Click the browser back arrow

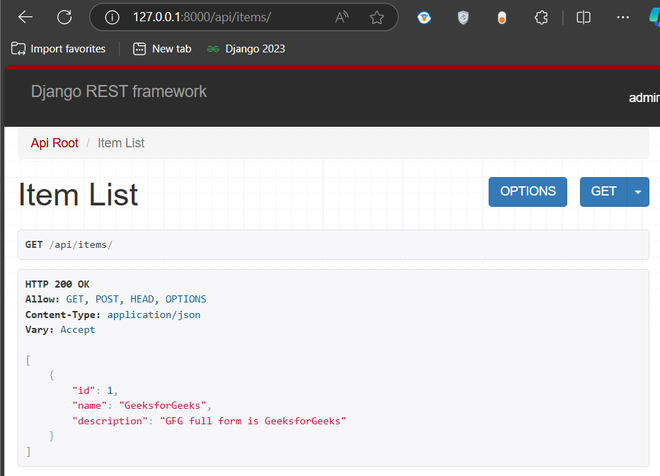(x=25, y=18)
